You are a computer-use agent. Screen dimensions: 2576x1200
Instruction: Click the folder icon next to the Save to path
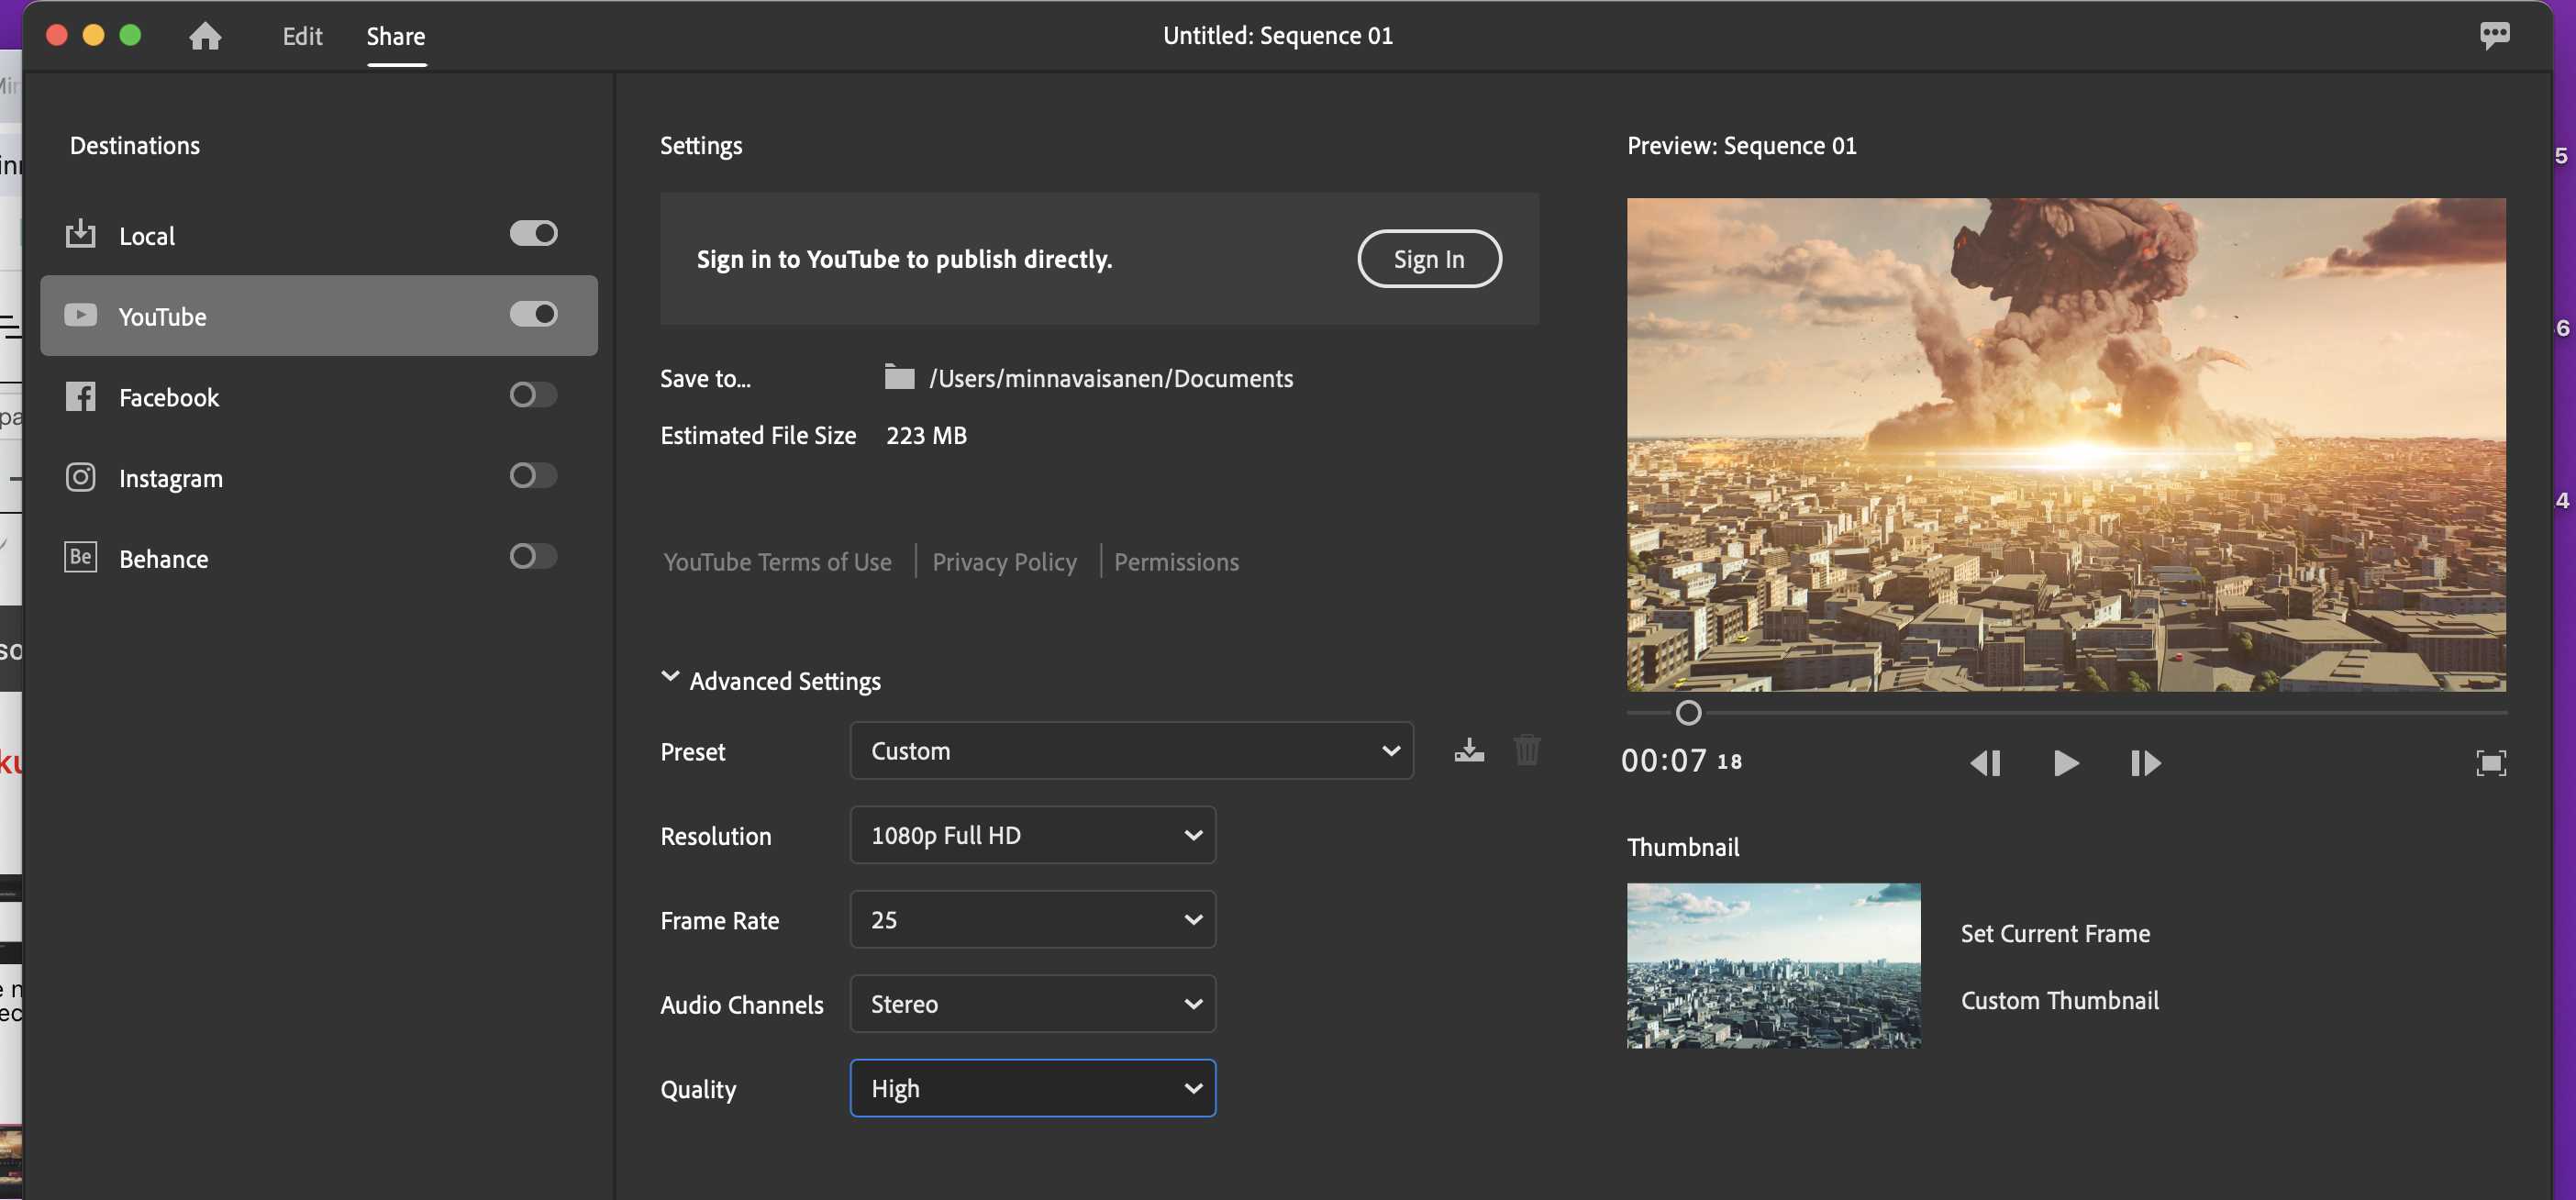pos(899,377)
